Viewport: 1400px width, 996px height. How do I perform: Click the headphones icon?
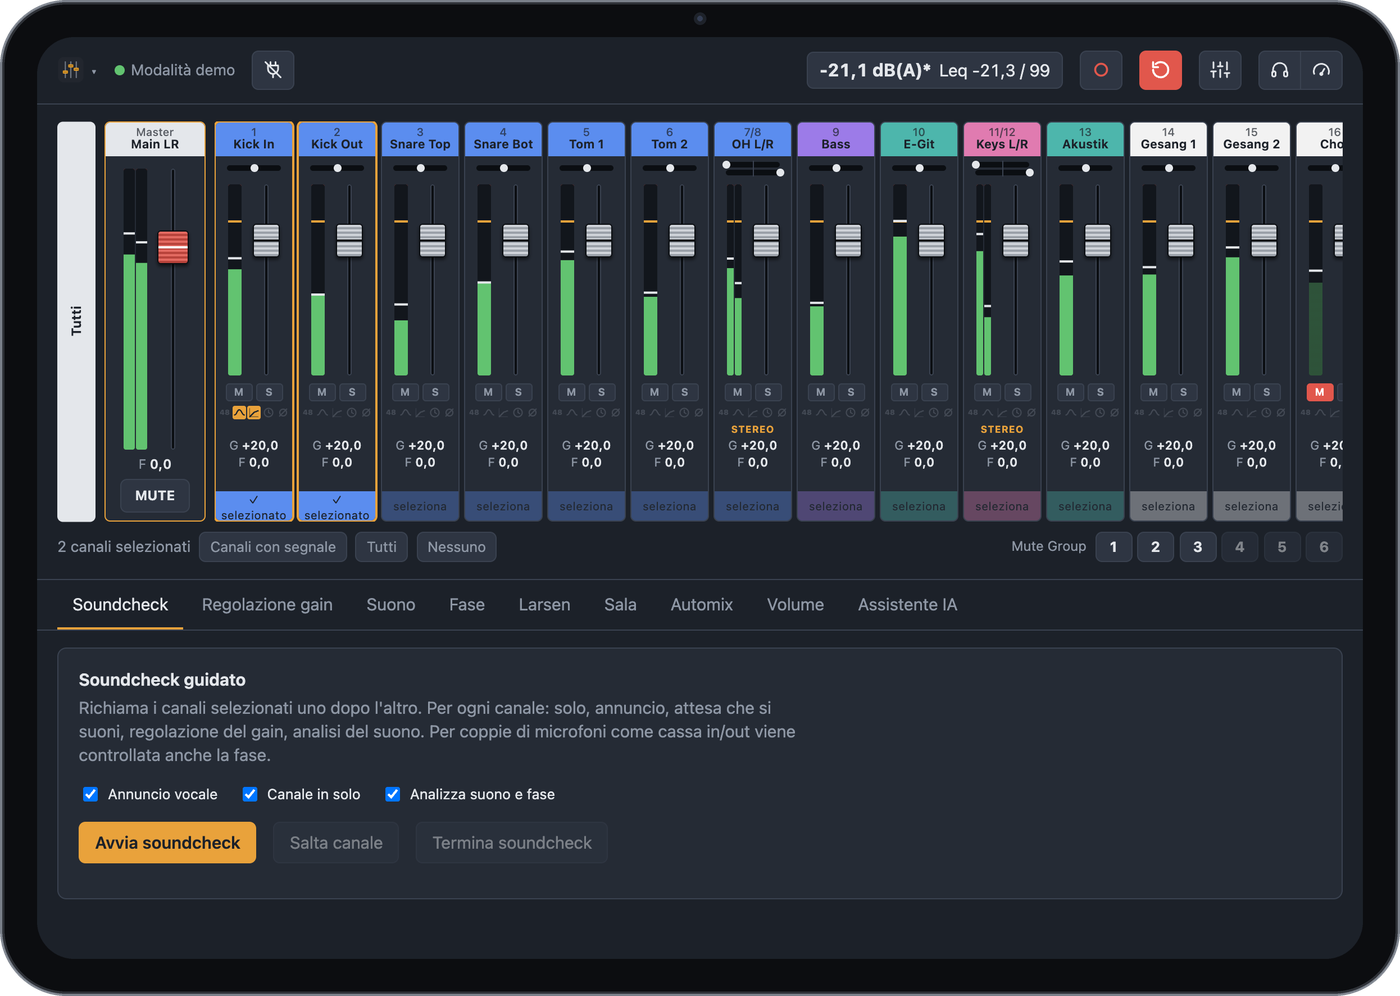click(x=1279, y=70)
